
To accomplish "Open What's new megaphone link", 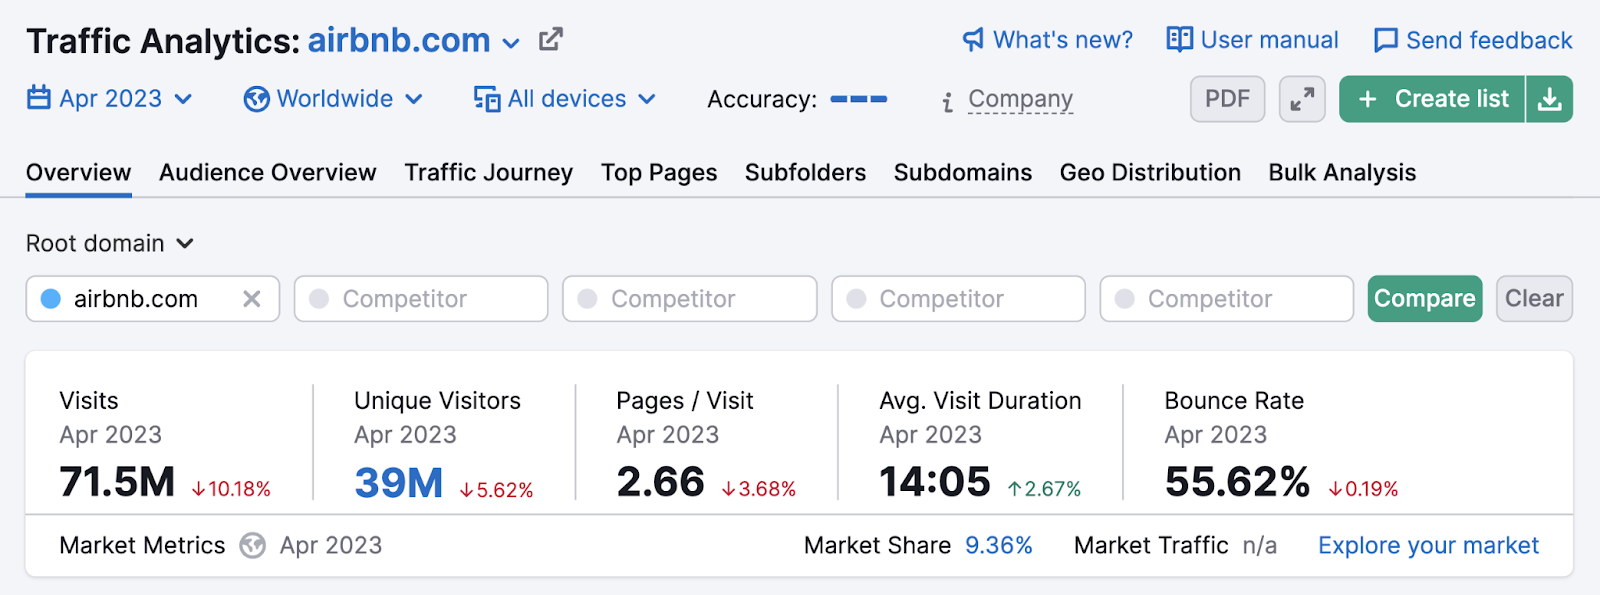I will coord(1047,40).
